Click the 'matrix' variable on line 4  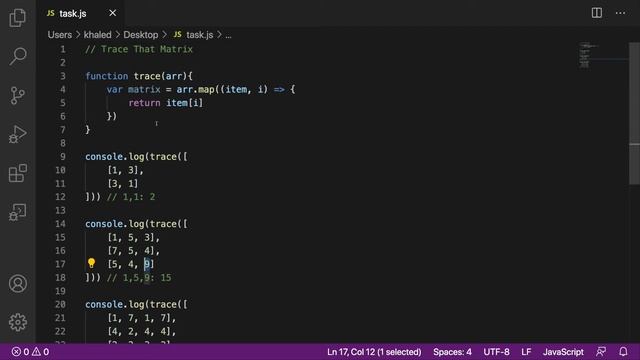[144, 89]
